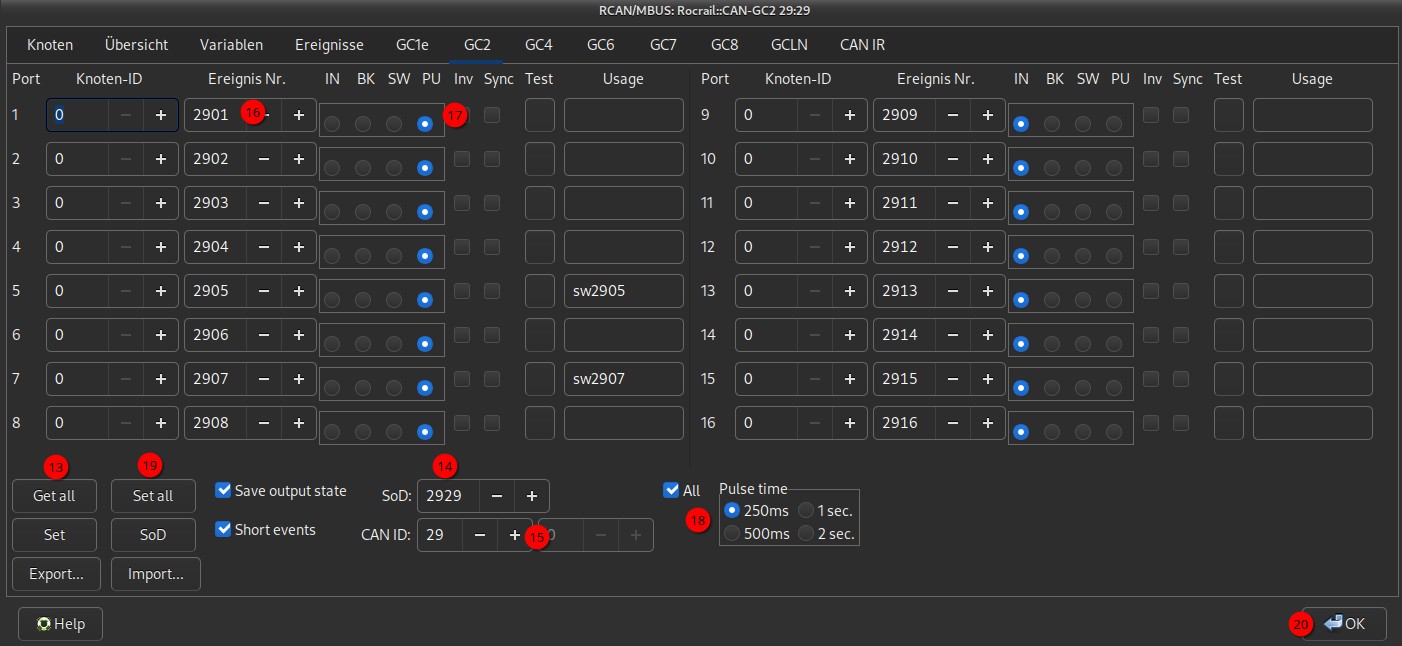The width and height of the screenshot is (1402, 646).
Task: Increase the SoD value with plus button
Action: [x=532, y=496]
